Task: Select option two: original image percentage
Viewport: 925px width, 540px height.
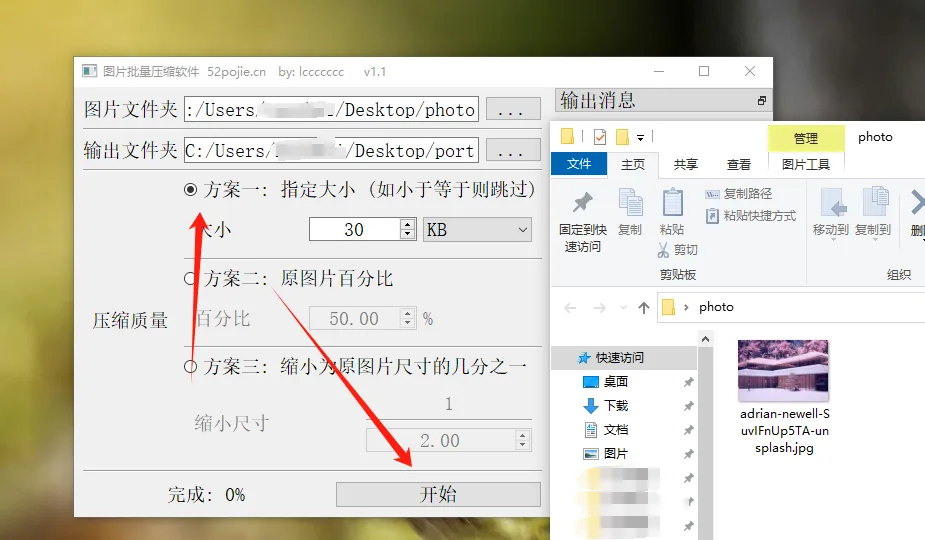Action: 190,279
